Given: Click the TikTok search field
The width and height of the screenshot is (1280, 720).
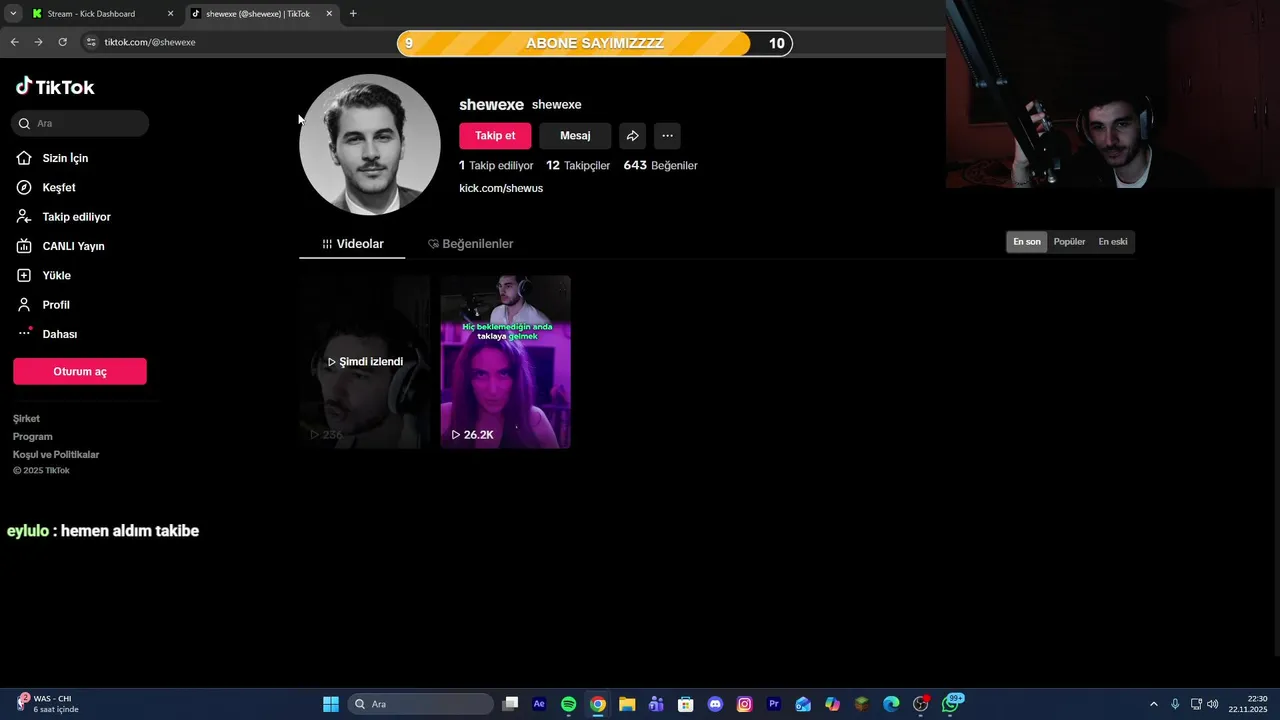Looking at the screenshot, I should (80, 123).
